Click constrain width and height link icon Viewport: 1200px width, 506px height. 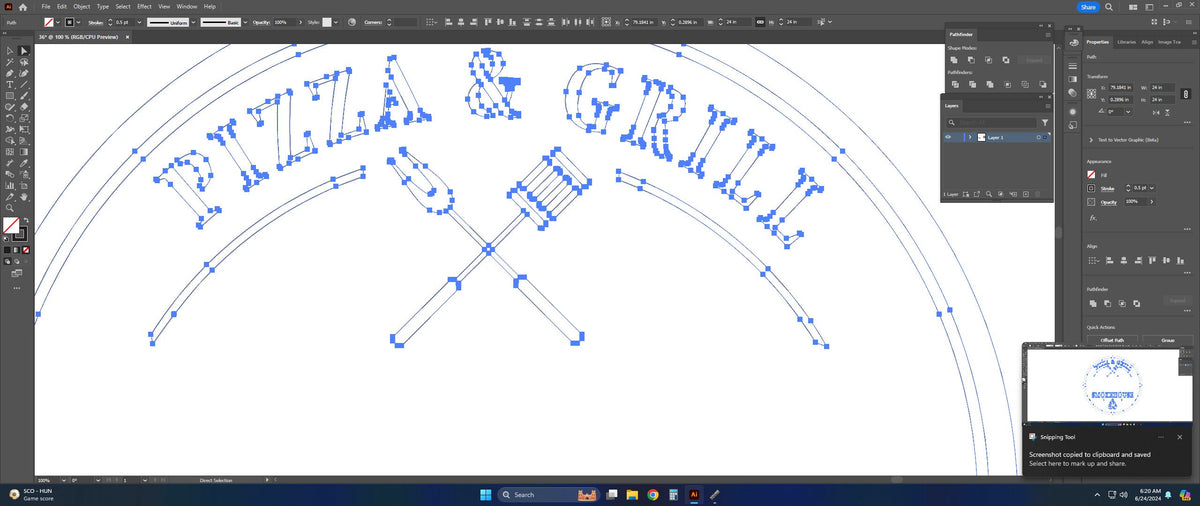point(1185,94)
